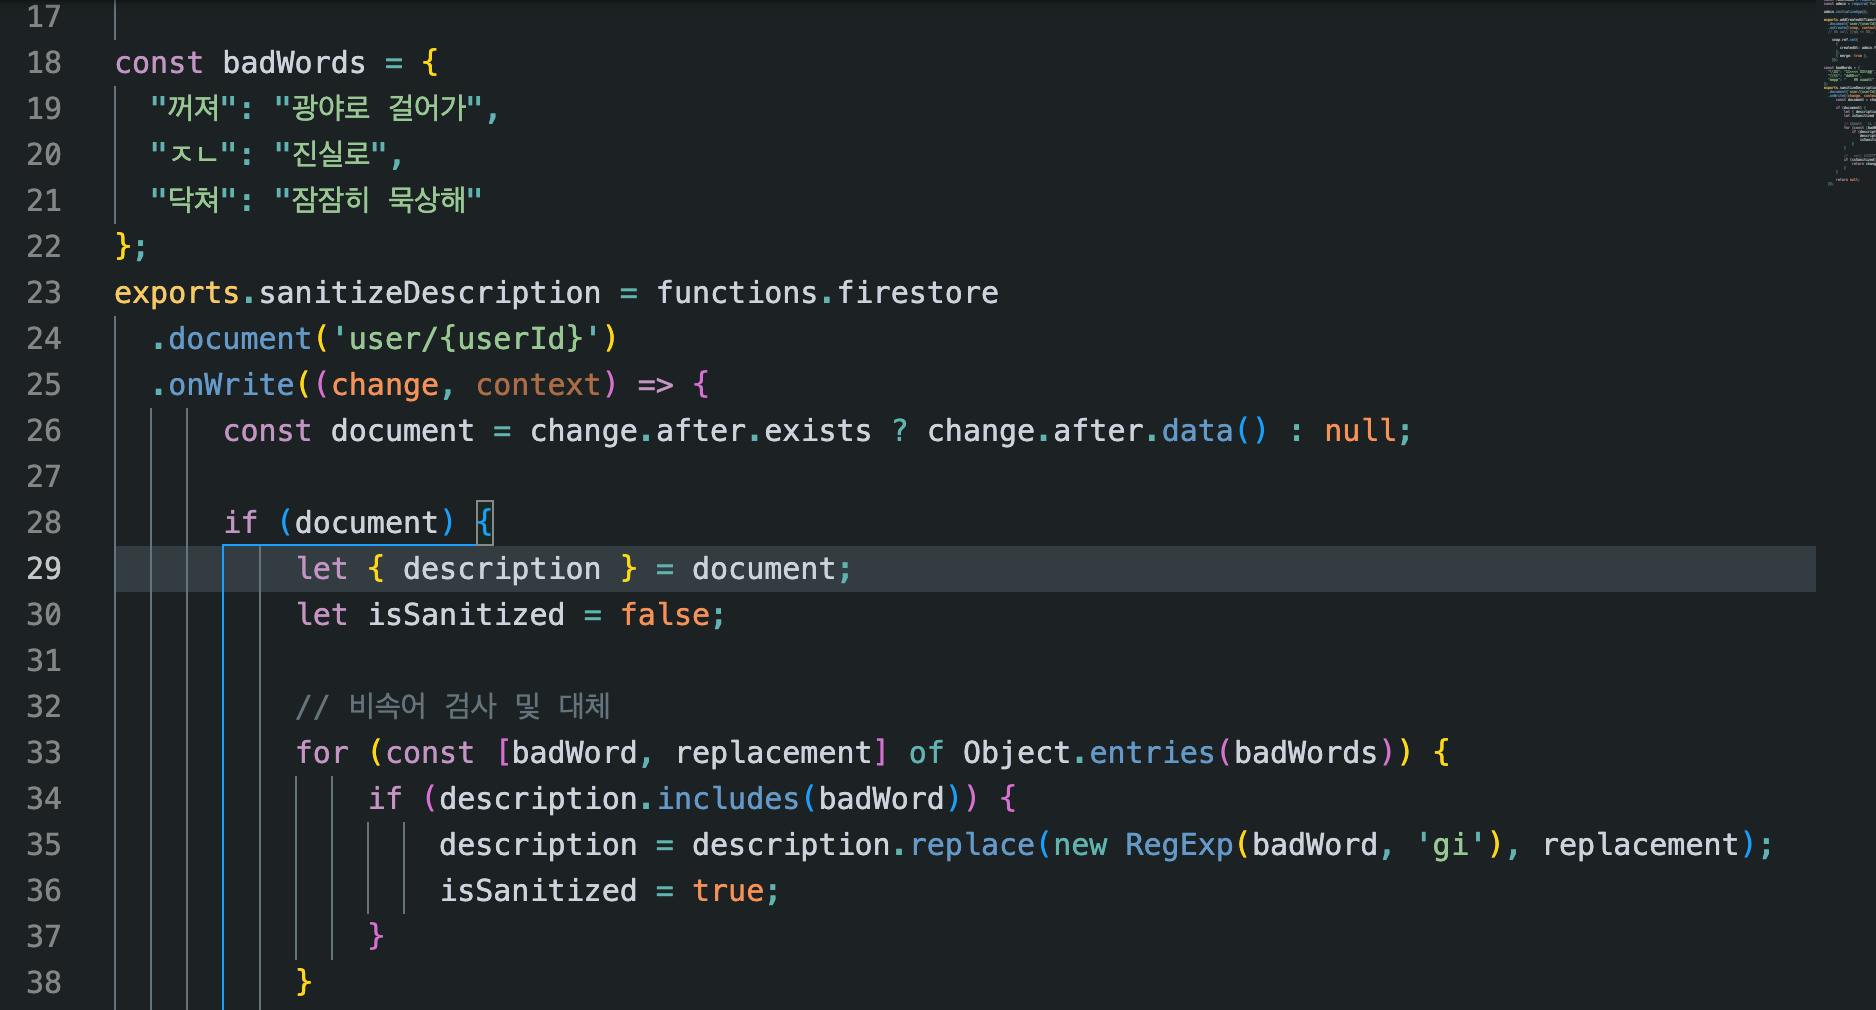Click line number 18 in gutter
1876x1010 pixels.
[x=44, y=62]
